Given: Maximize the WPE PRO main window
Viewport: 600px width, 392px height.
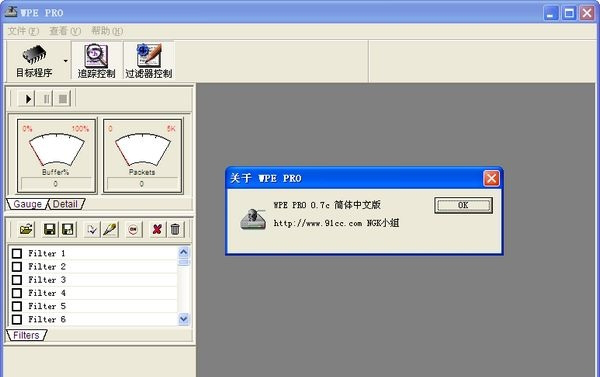Looking at the screenshot, I should click(x=569, y=13).
